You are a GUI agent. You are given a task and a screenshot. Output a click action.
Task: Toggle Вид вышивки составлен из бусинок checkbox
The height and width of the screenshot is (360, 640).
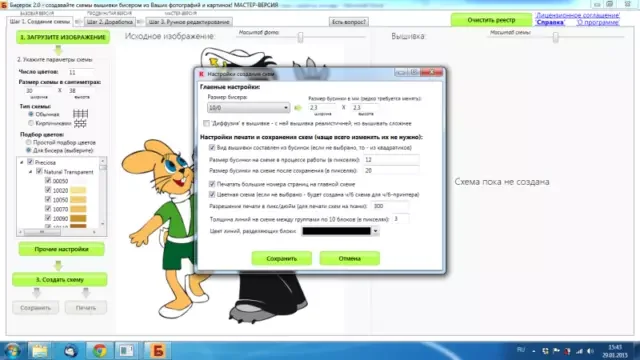coord(212,147)
